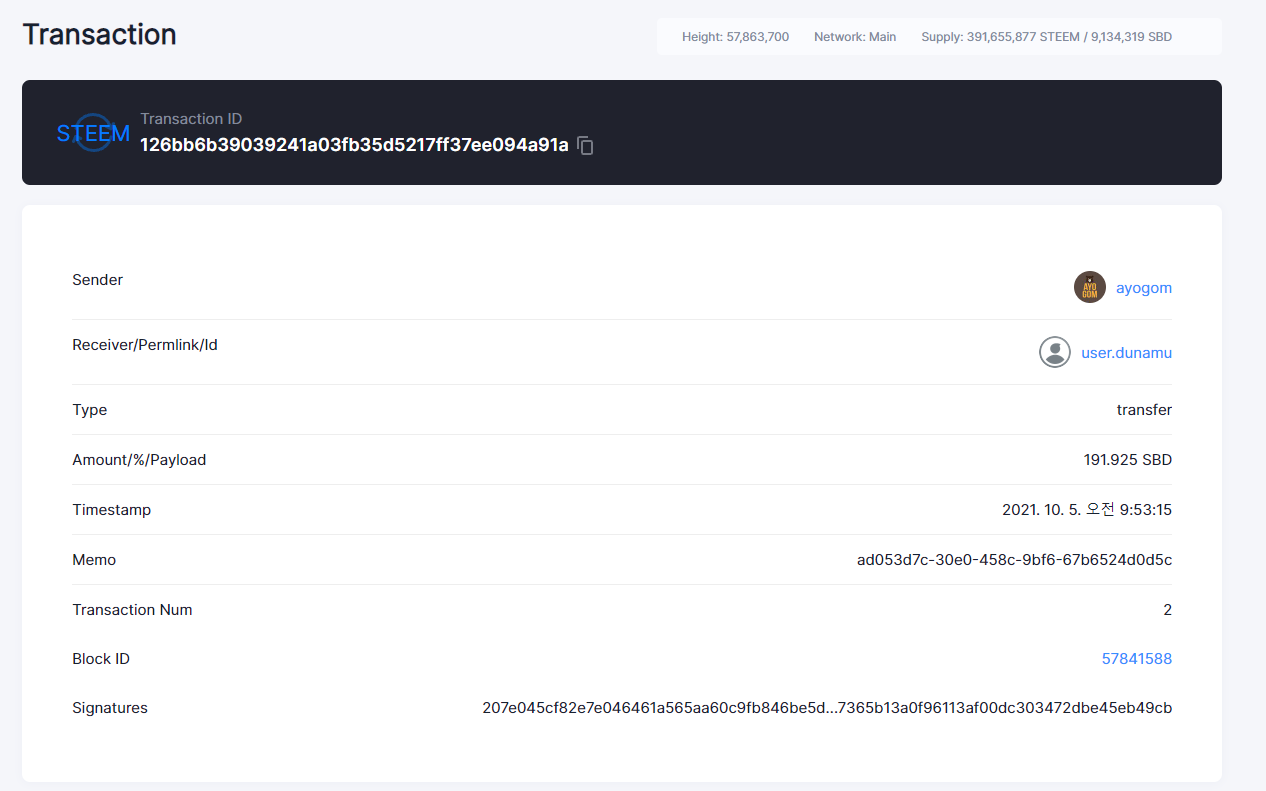Open the sender ayogom profile link
Viewport: 1266px width, 791px height.
[1144, 288]
